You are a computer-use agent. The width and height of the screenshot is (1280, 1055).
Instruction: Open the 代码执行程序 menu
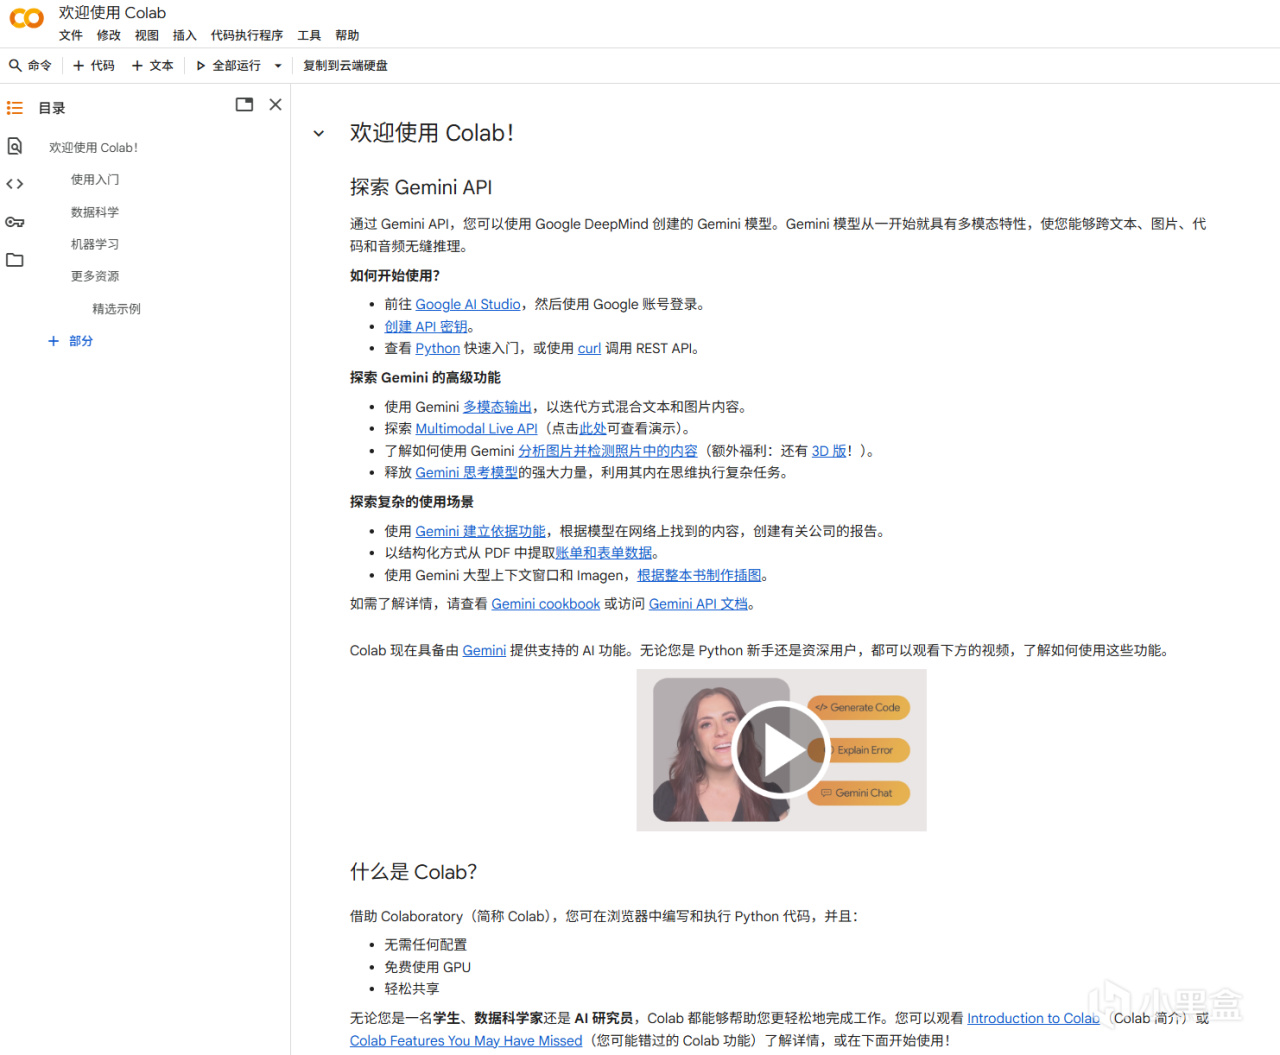tap(247, 35)
